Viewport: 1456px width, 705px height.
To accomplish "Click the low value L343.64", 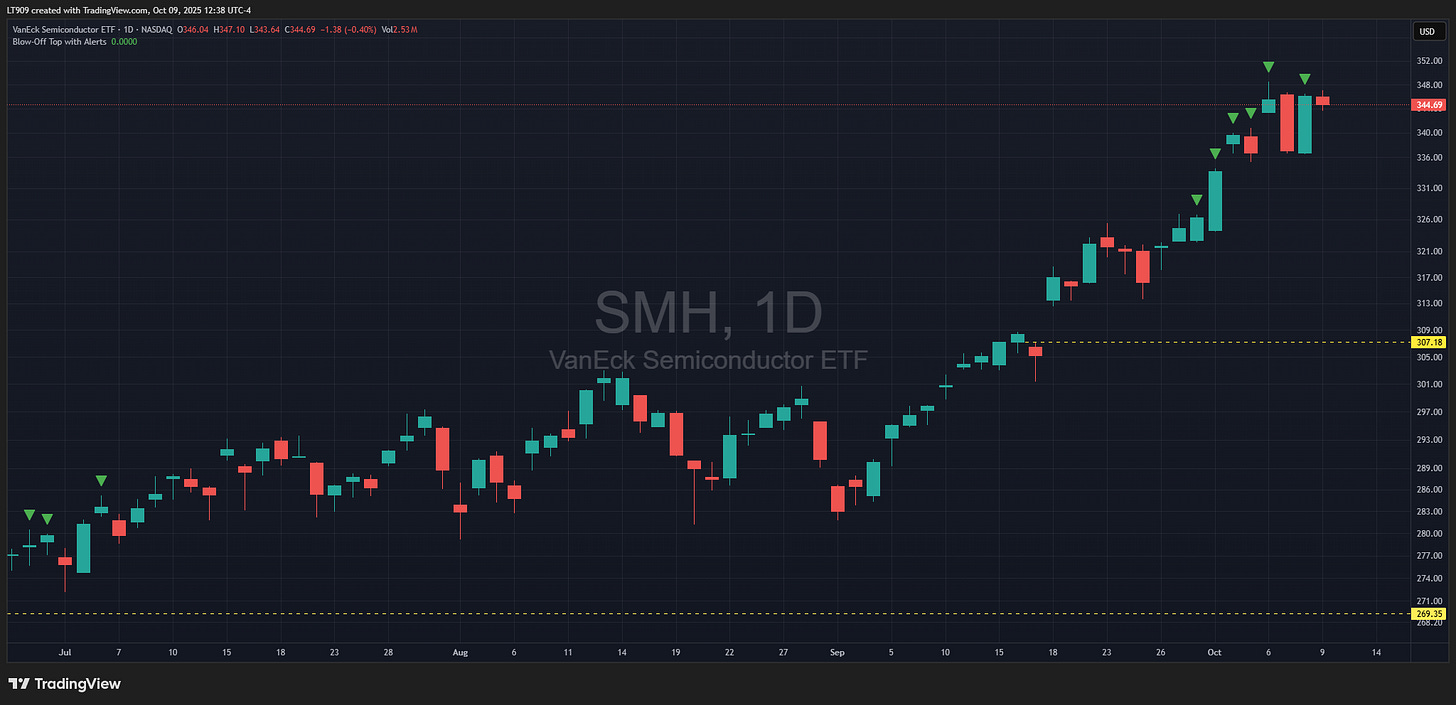I will pyautogui.click(x=264, y=30).
